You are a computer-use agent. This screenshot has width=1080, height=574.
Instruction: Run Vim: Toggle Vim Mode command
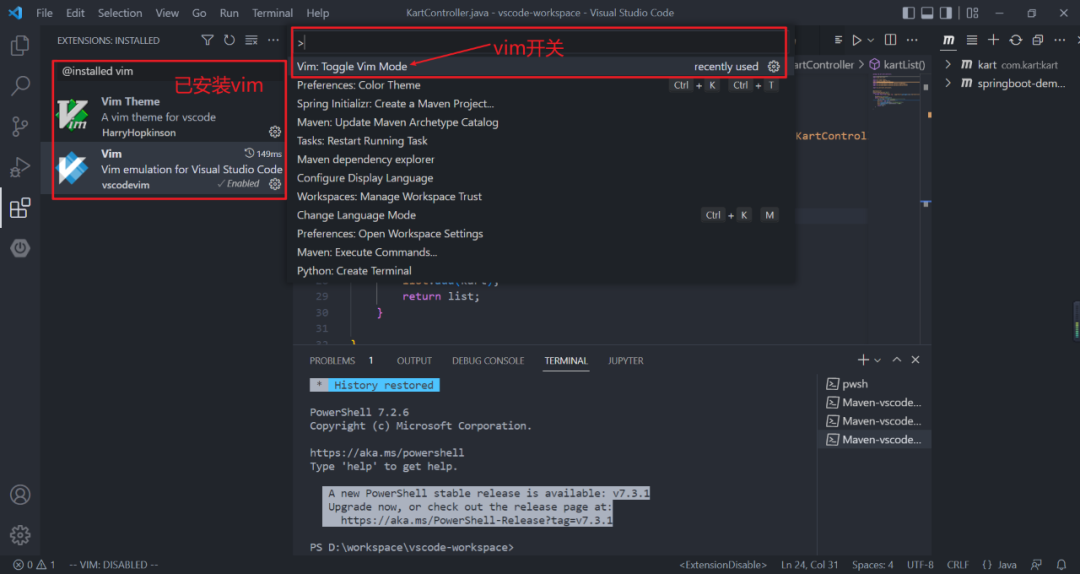point(539,66)
